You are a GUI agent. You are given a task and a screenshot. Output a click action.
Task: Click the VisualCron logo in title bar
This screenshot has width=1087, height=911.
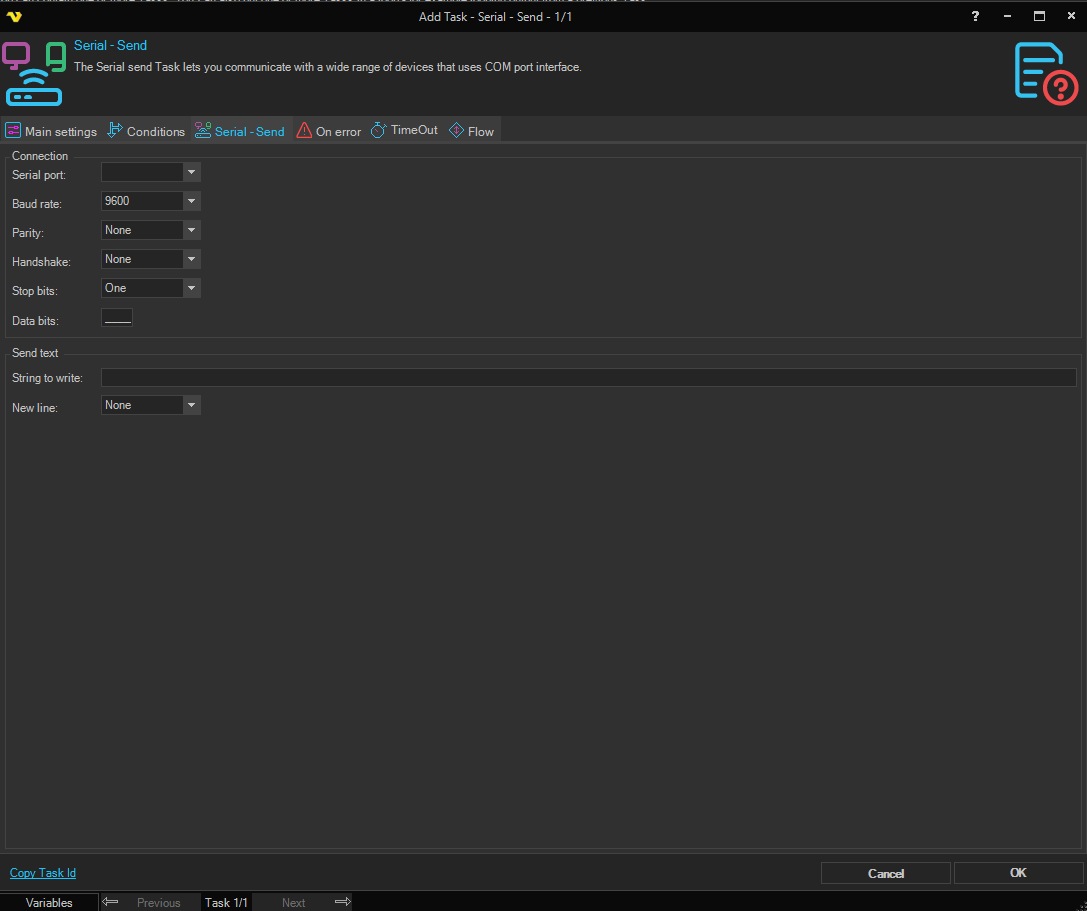click(14, 16)
